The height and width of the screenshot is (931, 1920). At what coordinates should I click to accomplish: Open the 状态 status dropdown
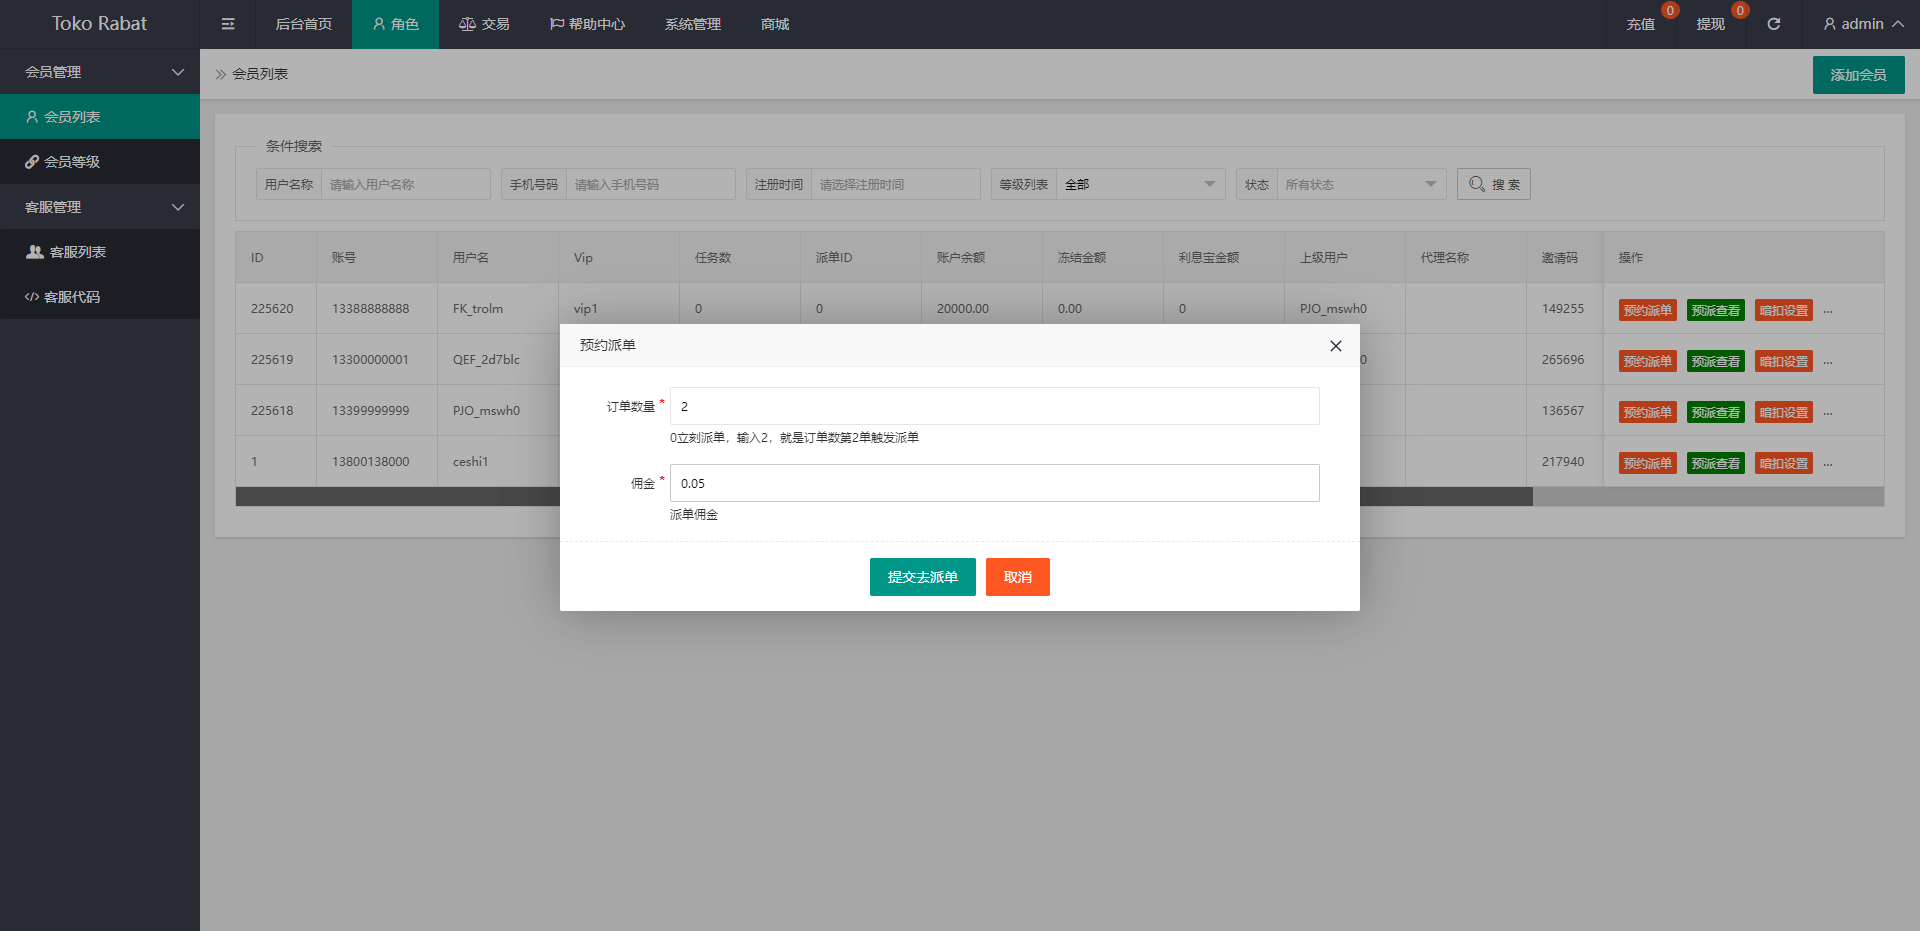point(1360,184)
